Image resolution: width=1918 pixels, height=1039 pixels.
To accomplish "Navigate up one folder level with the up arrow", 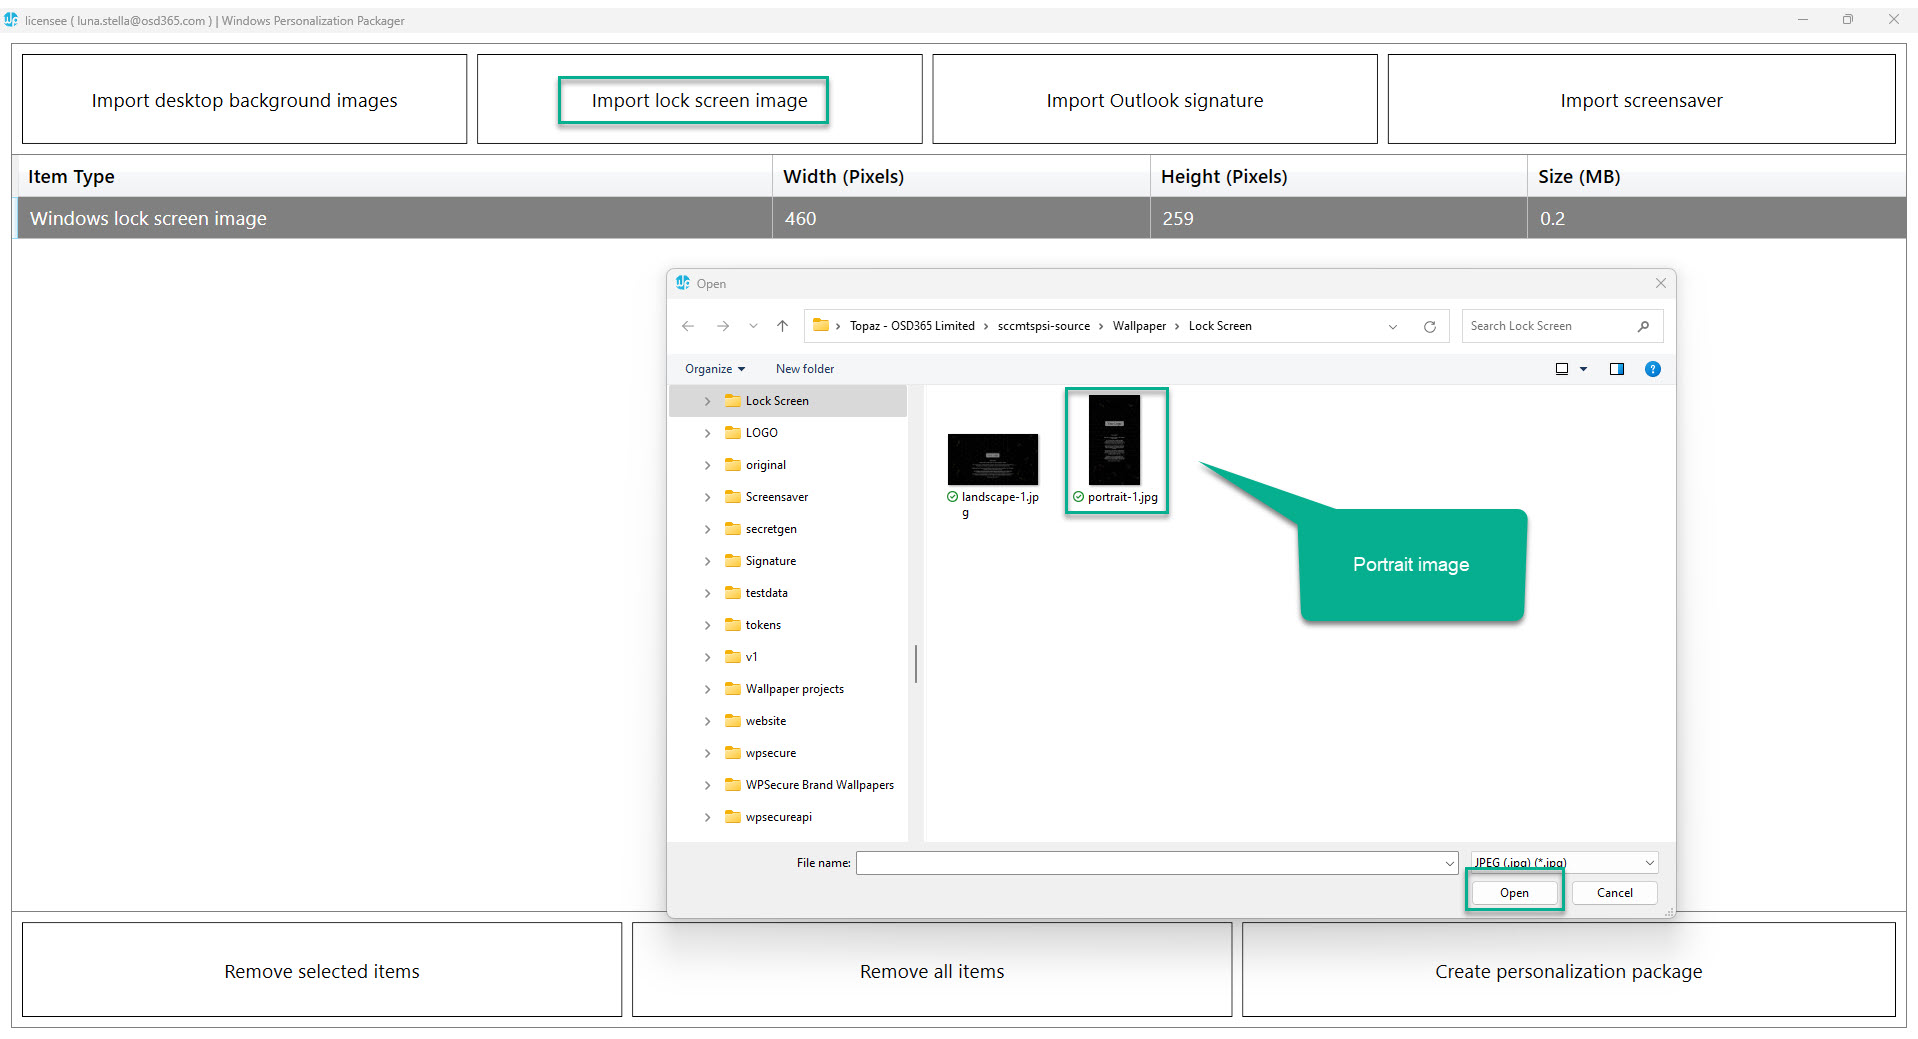I will [782, 325].
